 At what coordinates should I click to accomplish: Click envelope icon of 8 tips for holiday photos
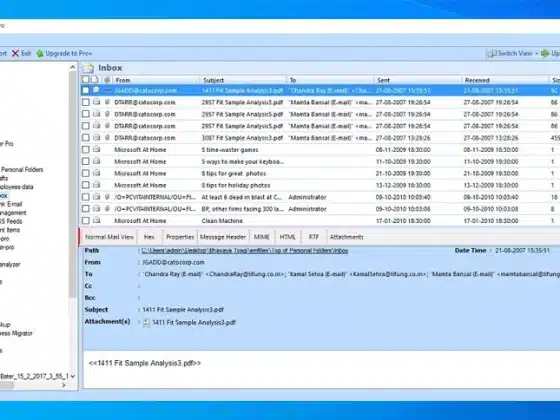click(x=96, y=185)
